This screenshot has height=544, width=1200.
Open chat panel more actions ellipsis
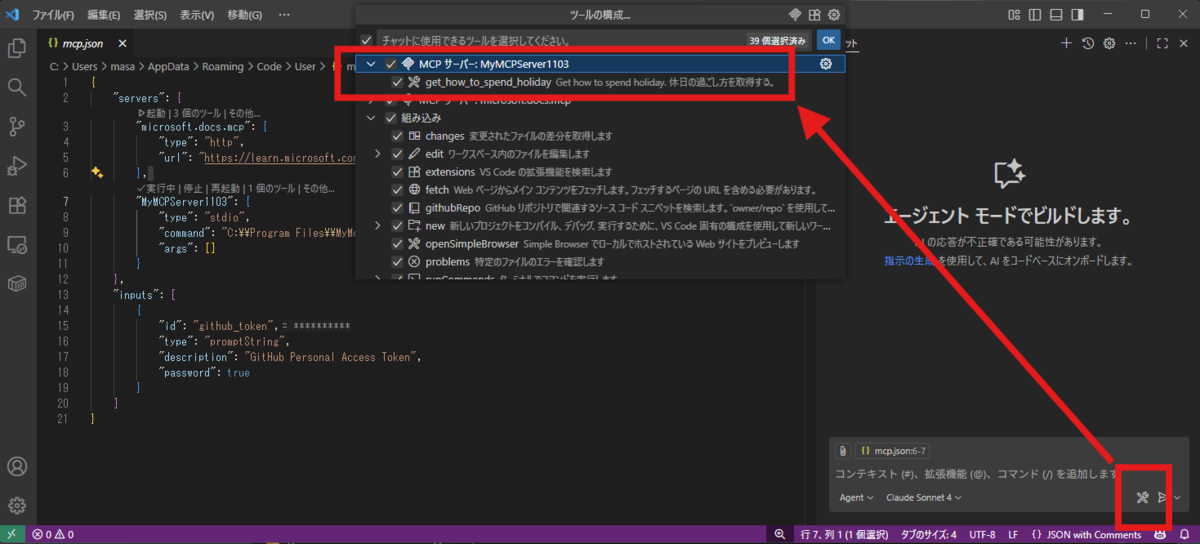click(1130, 43)
